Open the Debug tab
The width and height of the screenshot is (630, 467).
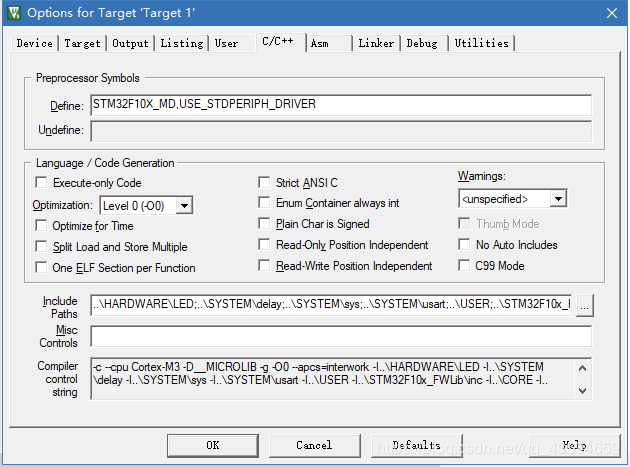422,43
